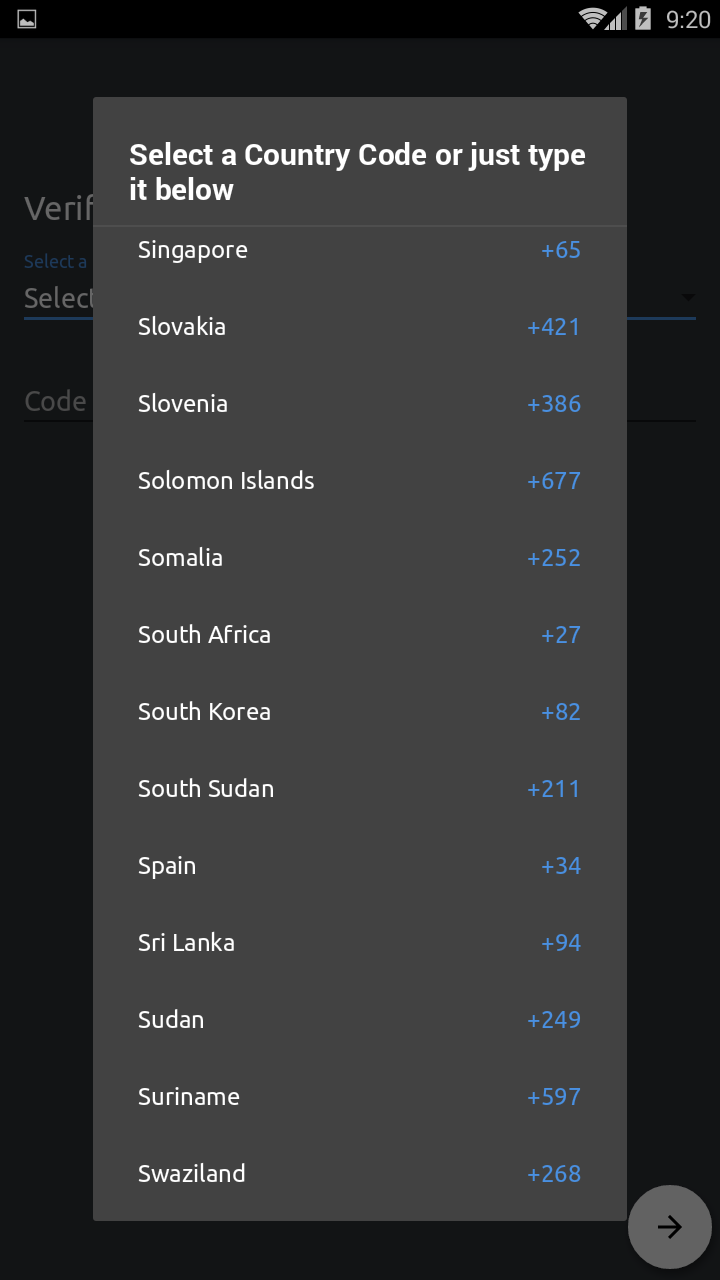The height and width of the screenshot is (1280, 720).
Task: Select Spain with code +34
Action: 360,865
